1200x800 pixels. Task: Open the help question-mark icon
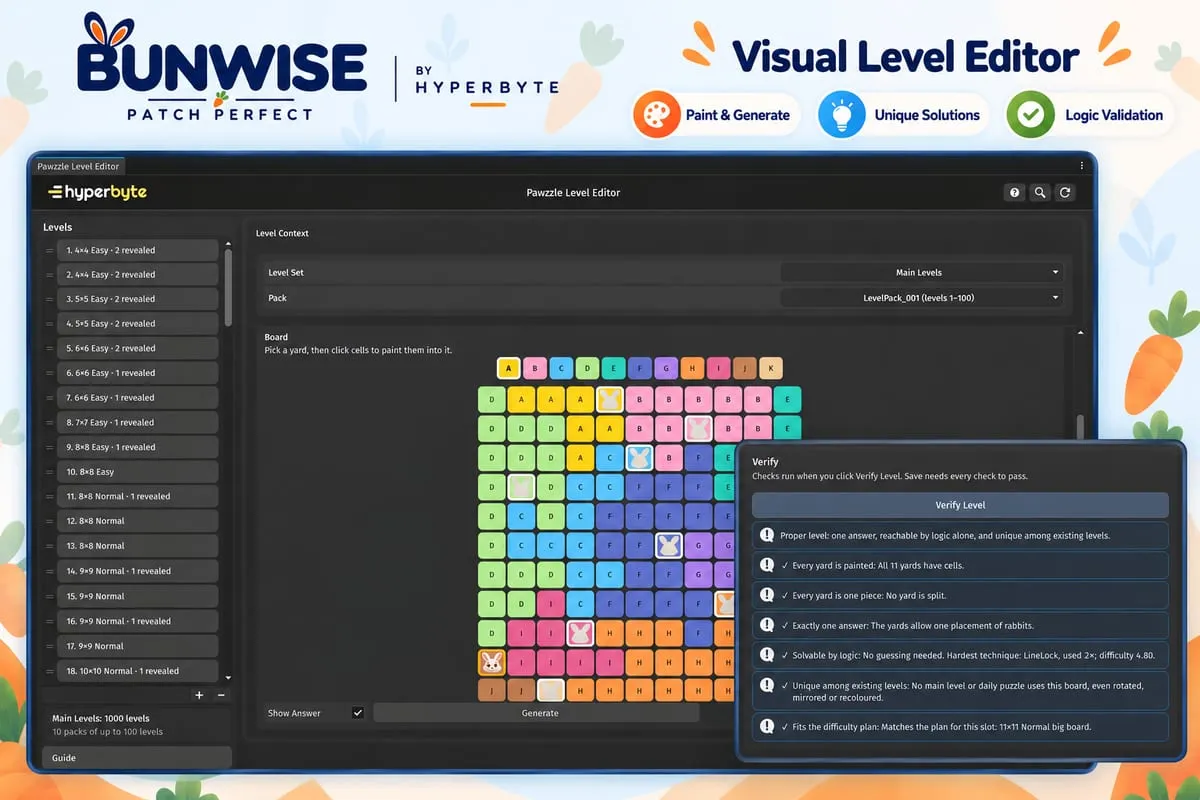(x=1015, y=192)
